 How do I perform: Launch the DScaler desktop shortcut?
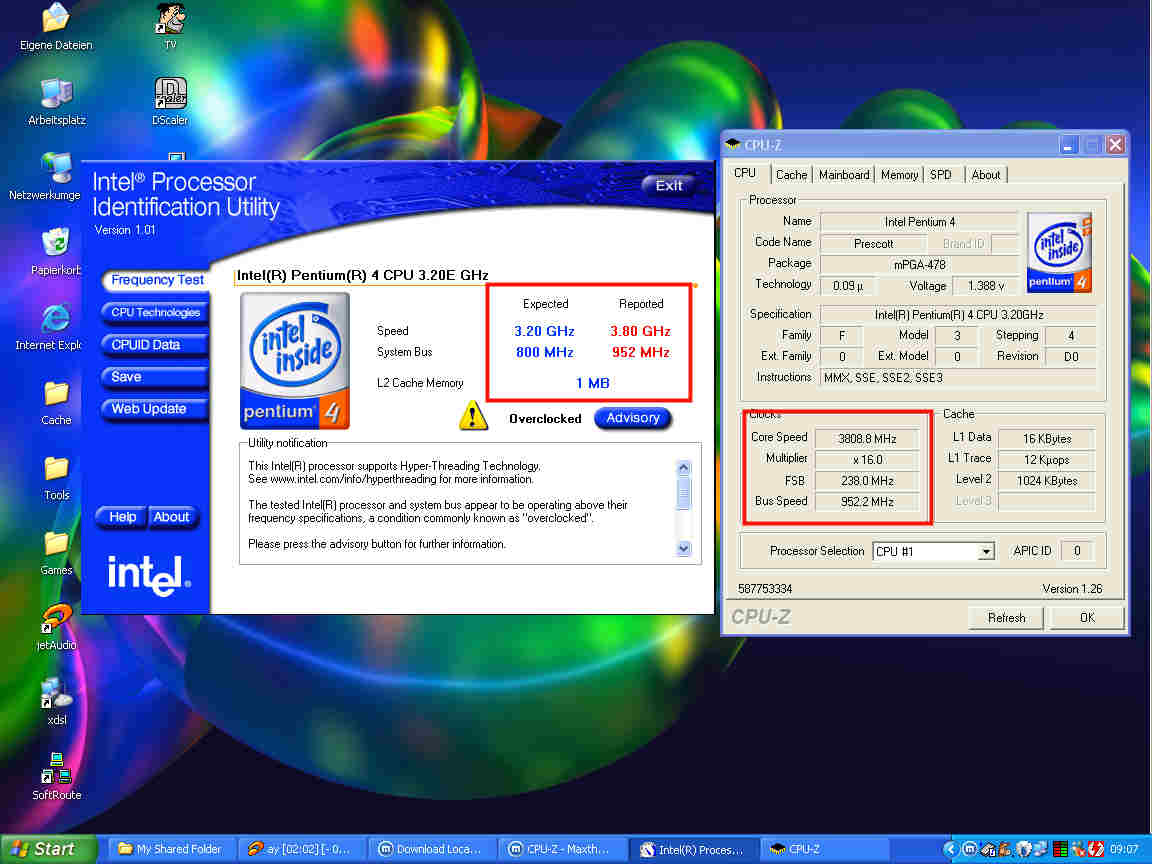[170, 93]
